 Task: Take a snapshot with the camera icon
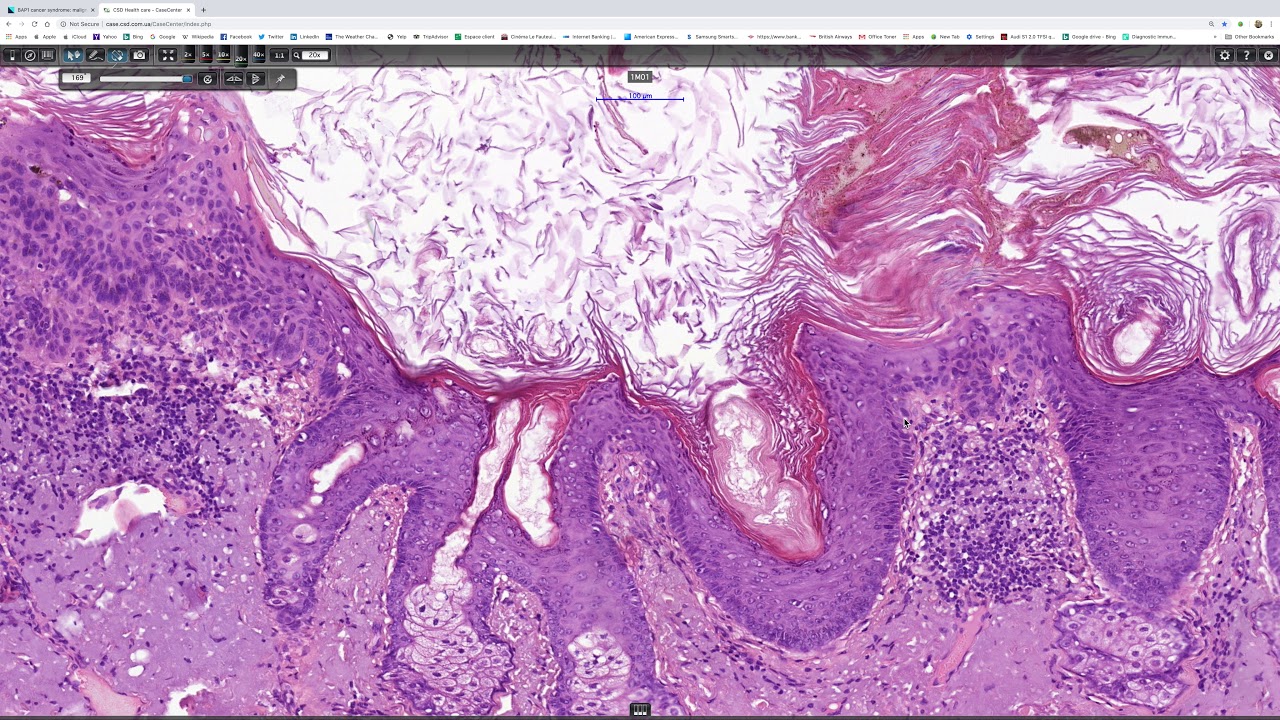(x=139, y=55)
